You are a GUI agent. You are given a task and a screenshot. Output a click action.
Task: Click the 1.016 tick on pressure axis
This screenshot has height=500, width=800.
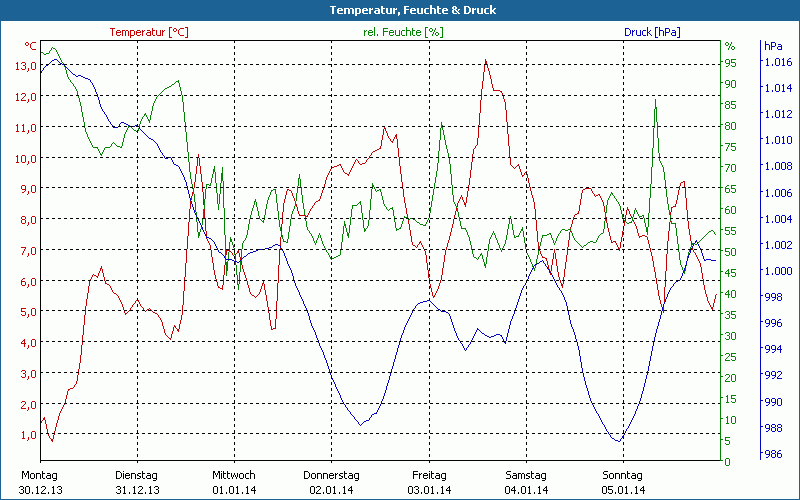point(777,62)
